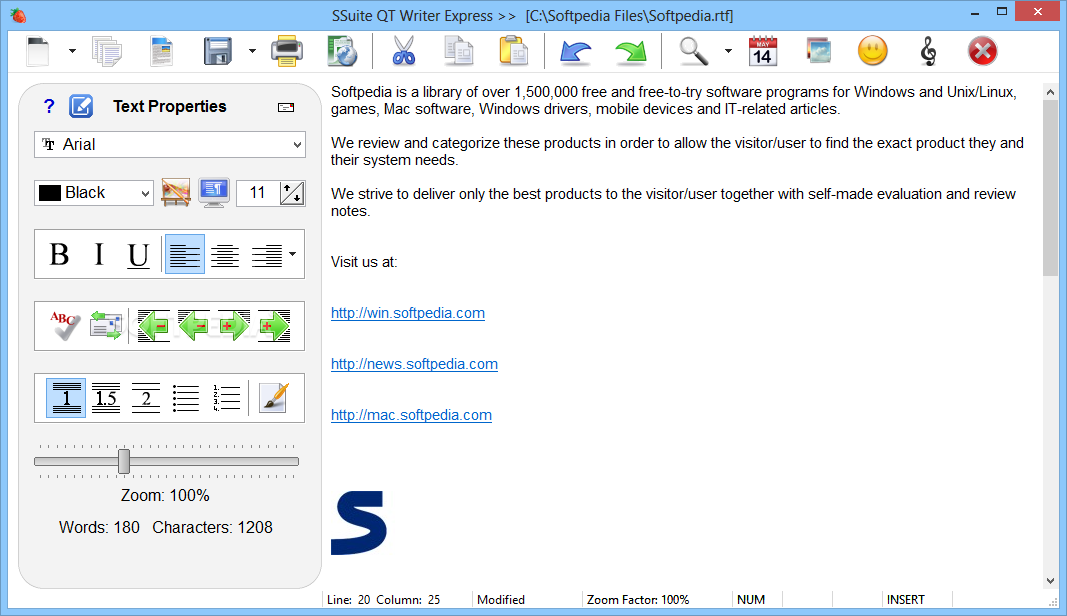1067x616 pixels.
Task: Click the black color swatch
Action: click(50, 193)
